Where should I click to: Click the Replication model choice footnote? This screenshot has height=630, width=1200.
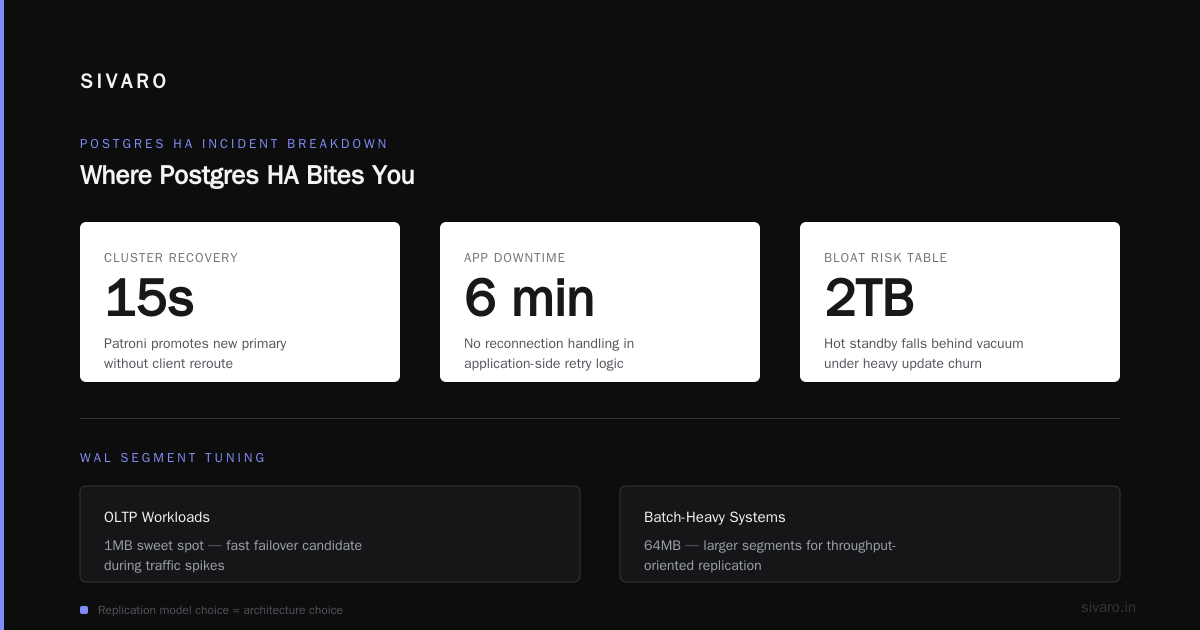pyautogui.click(x=220, y=610)
